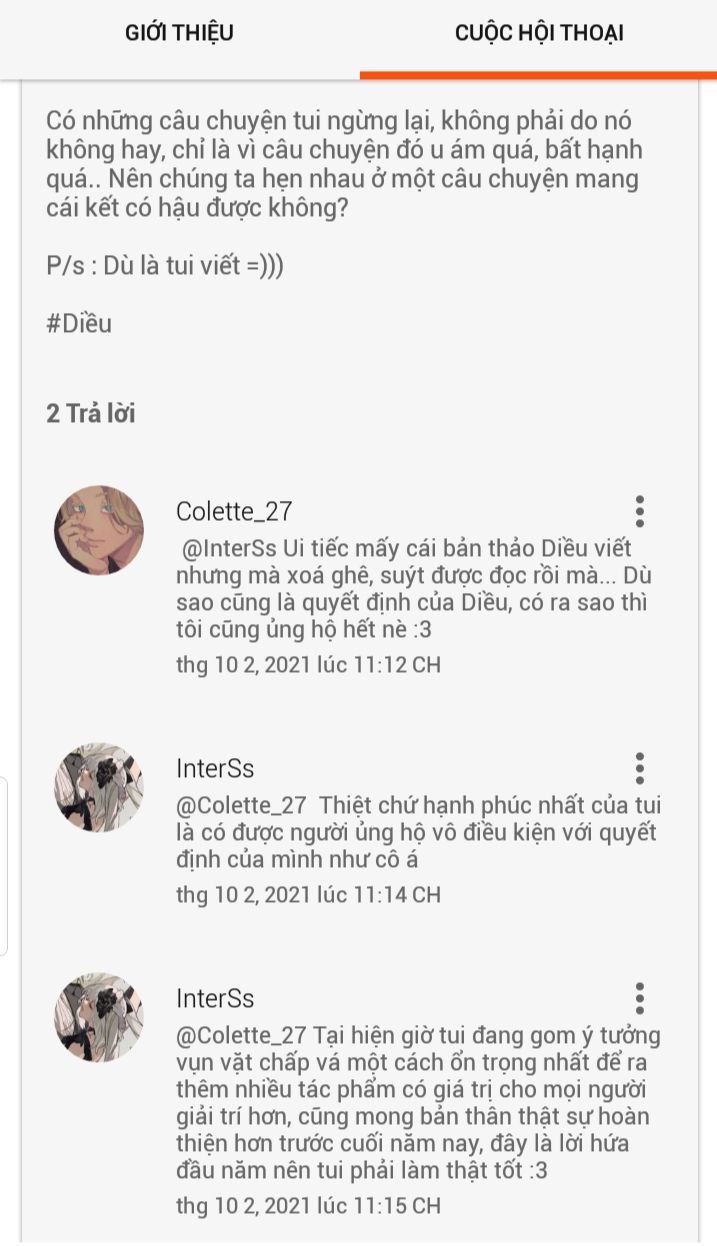Tap the @Colette_27 mention in the 11:14 reply
This screenshot has width=717, height=1246.
coord(241,806)
